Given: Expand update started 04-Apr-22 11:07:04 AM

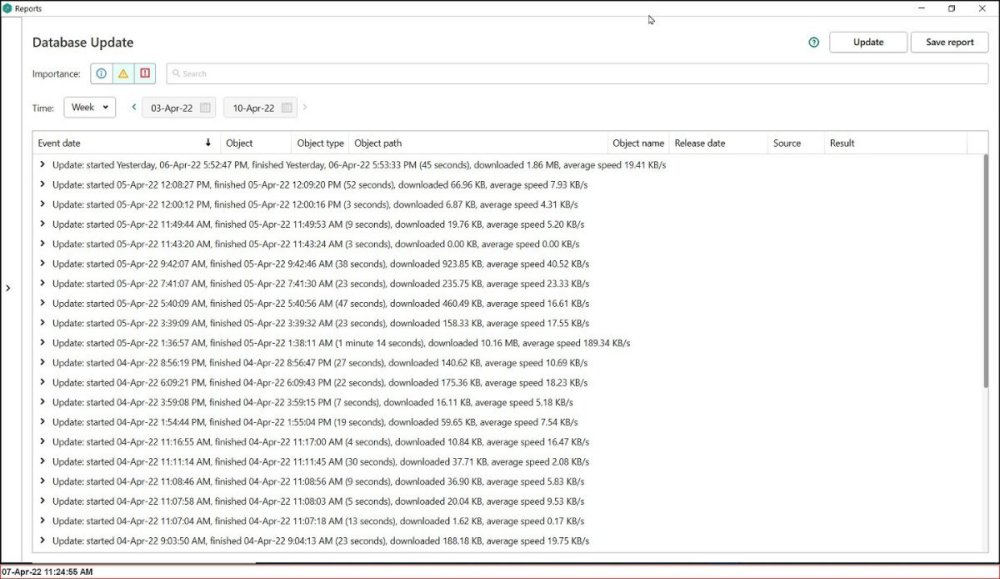Looking at the screenshot, I should [x=42, y=520].
